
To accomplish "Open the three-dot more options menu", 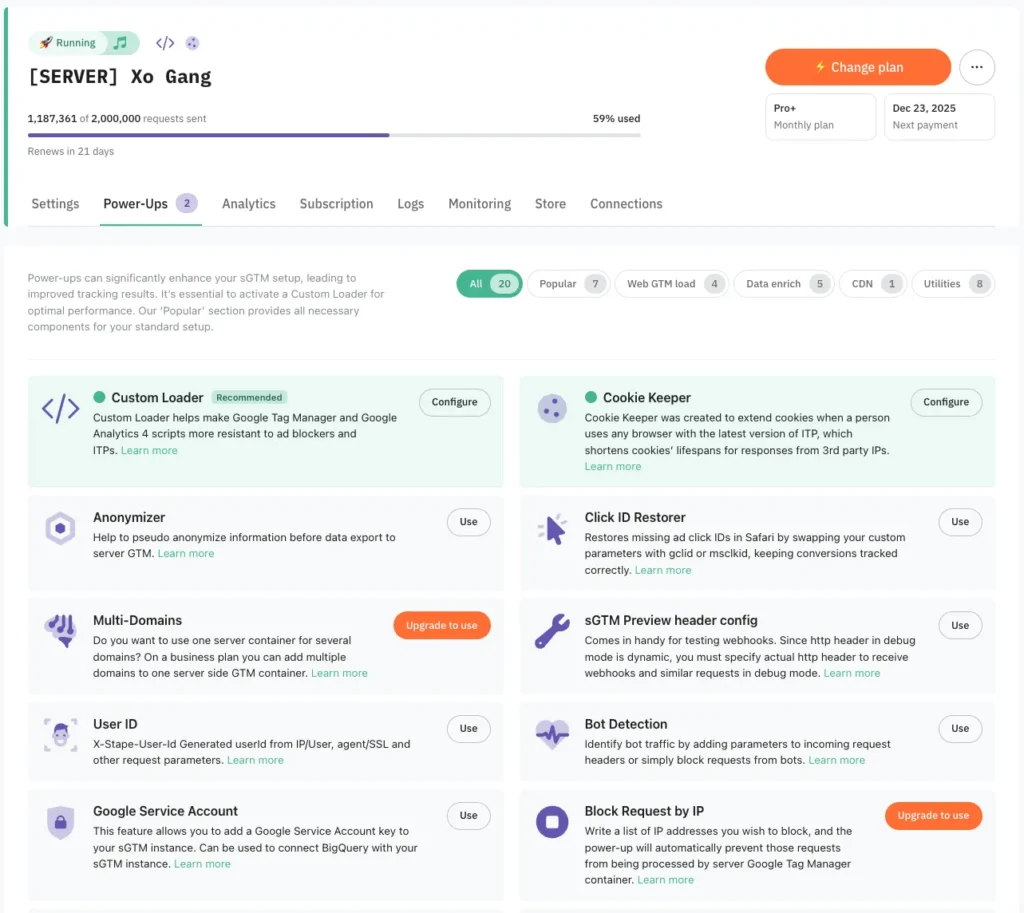I will [977, 67].
